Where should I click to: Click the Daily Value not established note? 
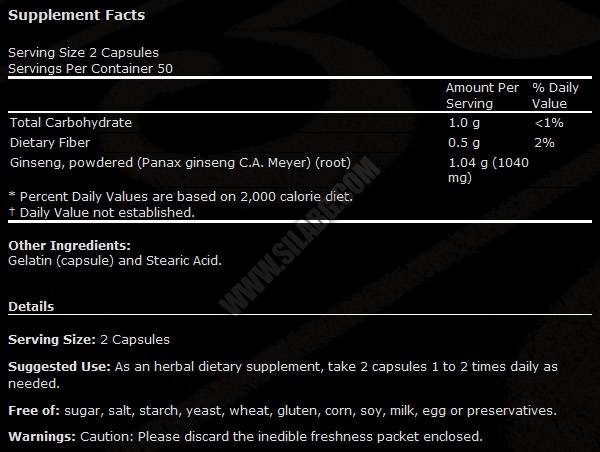pyautogui.click(x=102, y=212)
